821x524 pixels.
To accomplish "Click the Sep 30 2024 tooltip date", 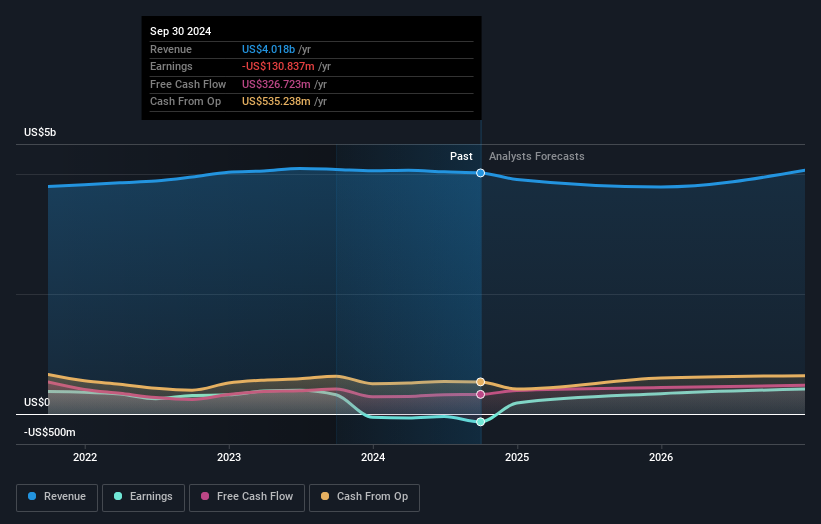I will (181, 31).
